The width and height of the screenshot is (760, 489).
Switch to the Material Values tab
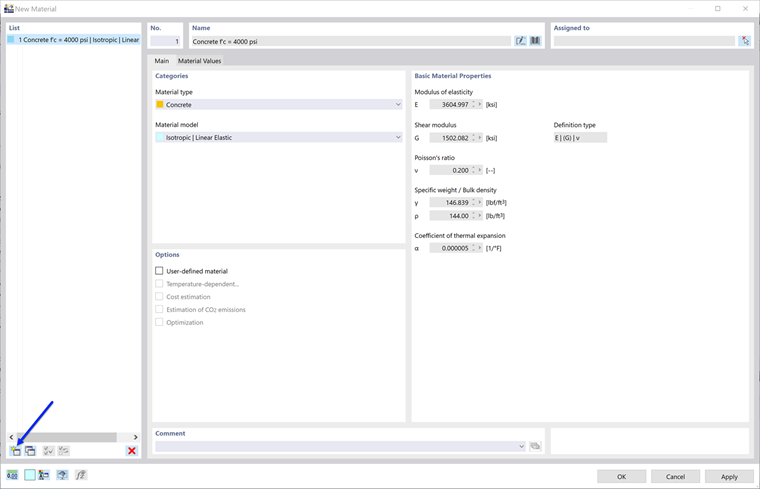[x=199, y=61]
